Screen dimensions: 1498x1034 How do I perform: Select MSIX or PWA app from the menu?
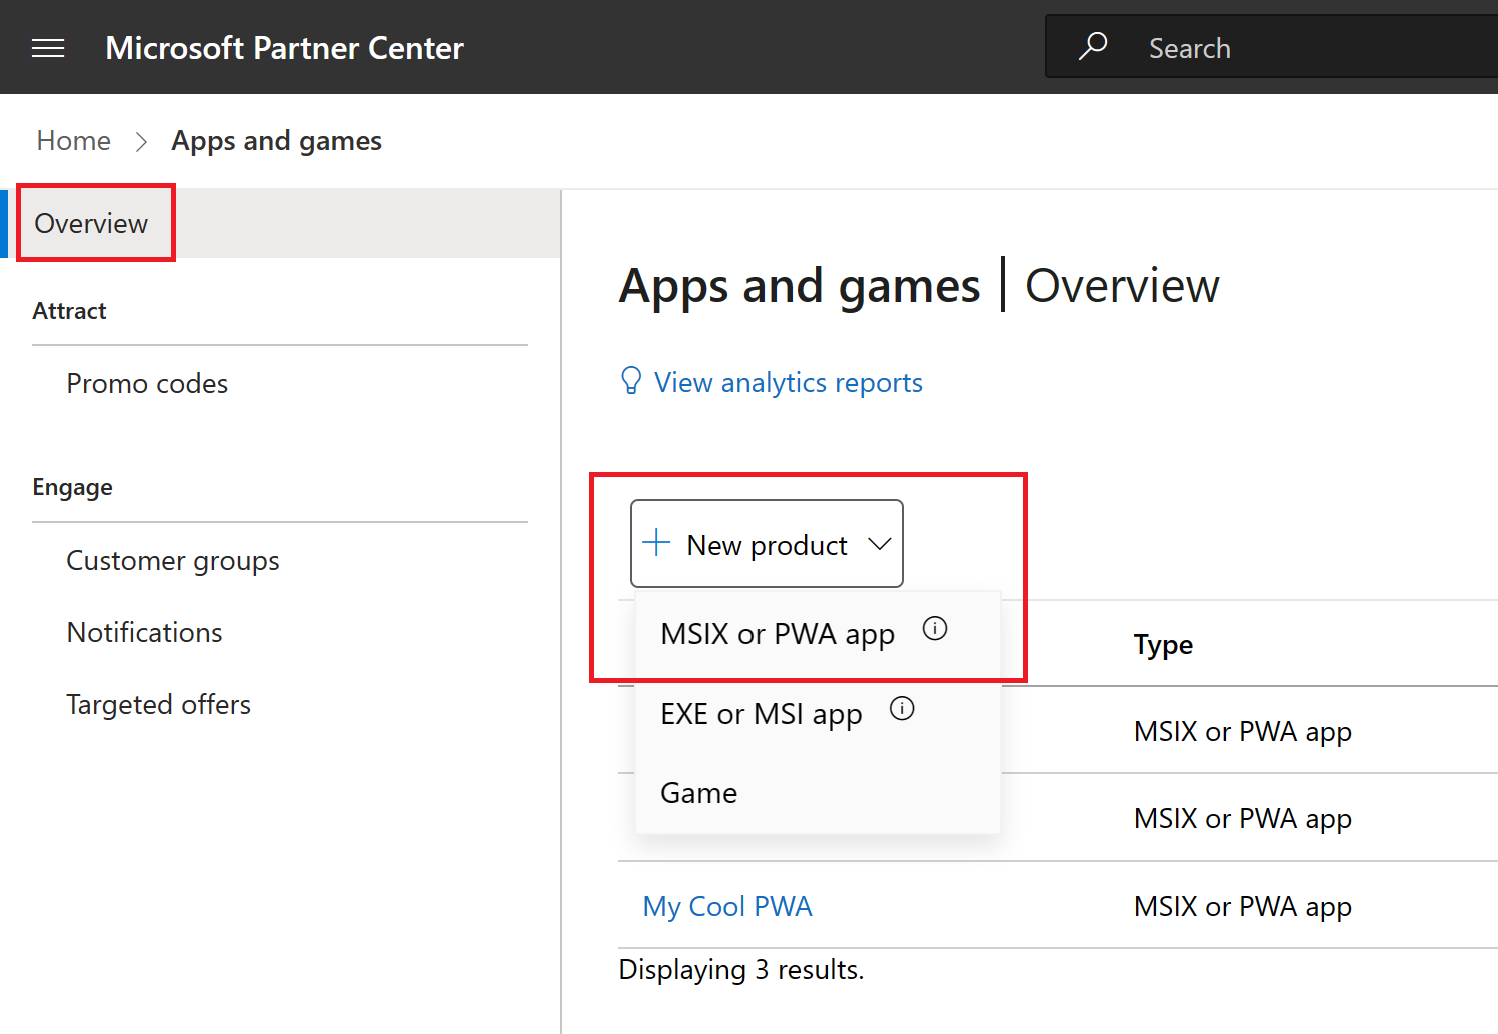point(777,634)
